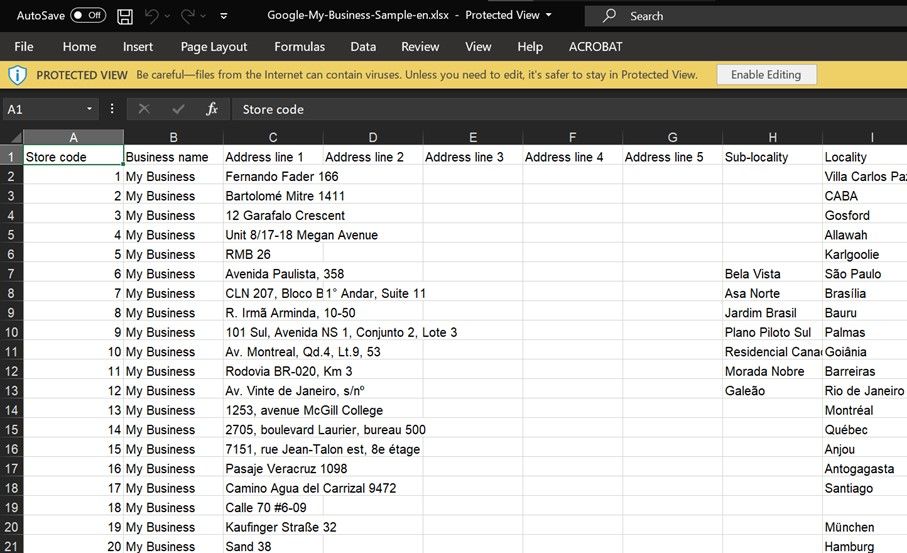This screenshot has width=907, height=553.
Task: Click the Undo arrow icon
Action: [x=152, y=16]
